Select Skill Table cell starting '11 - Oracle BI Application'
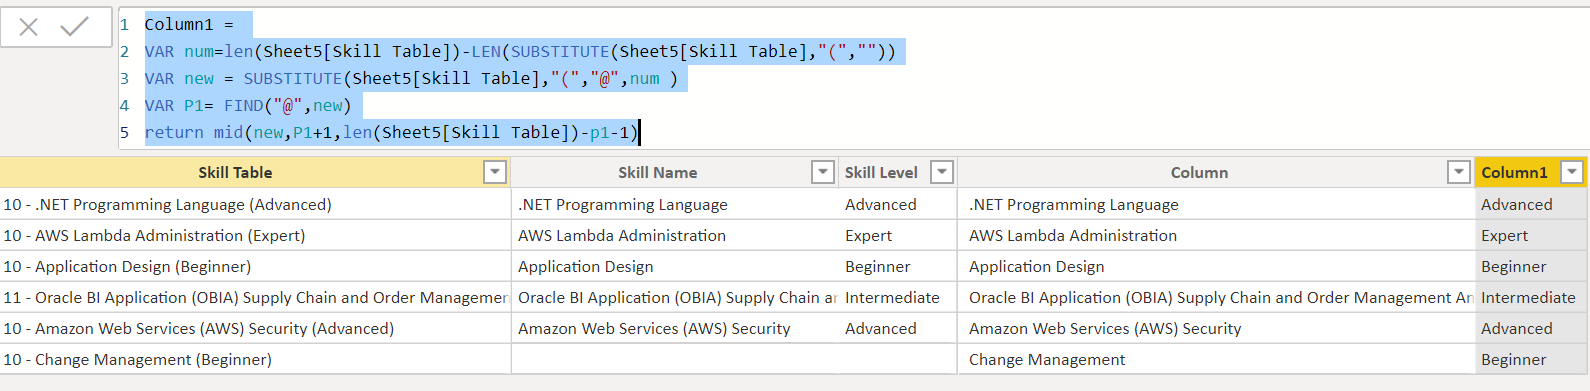1590x391 pixels. click(x=255, y=297)
